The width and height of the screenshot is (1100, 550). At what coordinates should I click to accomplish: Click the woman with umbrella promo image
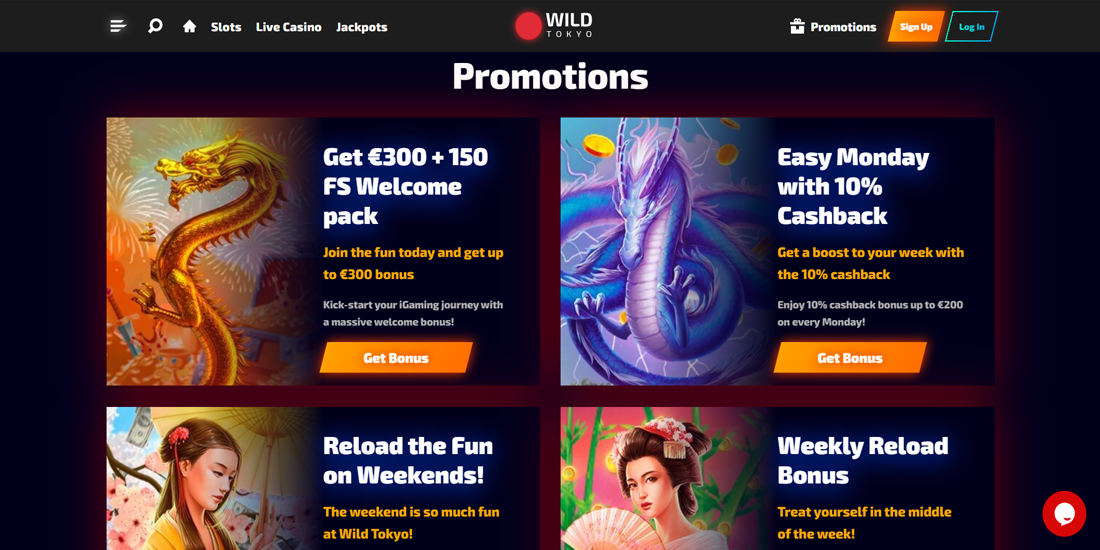(x=210, y=478)
